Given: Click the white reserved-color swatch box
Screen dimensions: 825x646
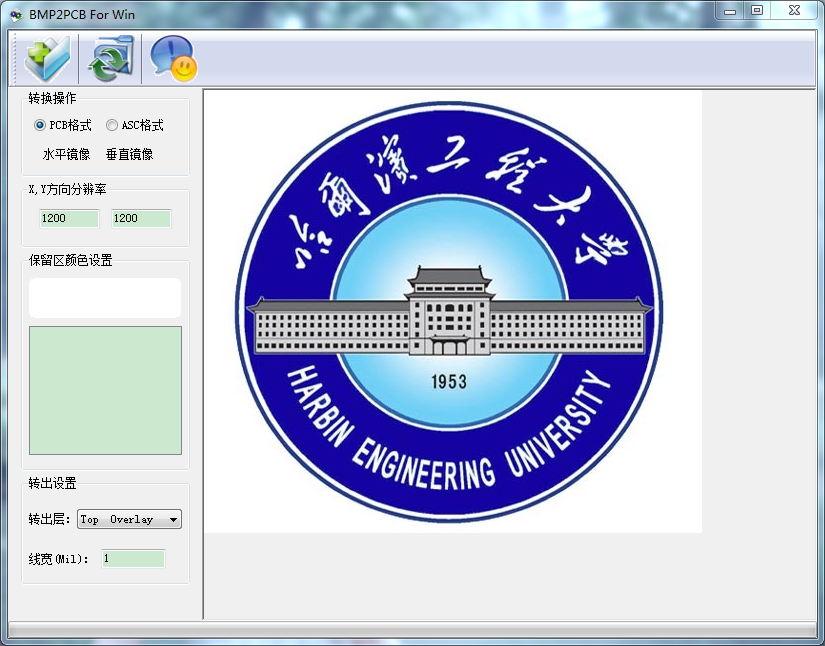Looking at the screenshot, I should 105,298.
